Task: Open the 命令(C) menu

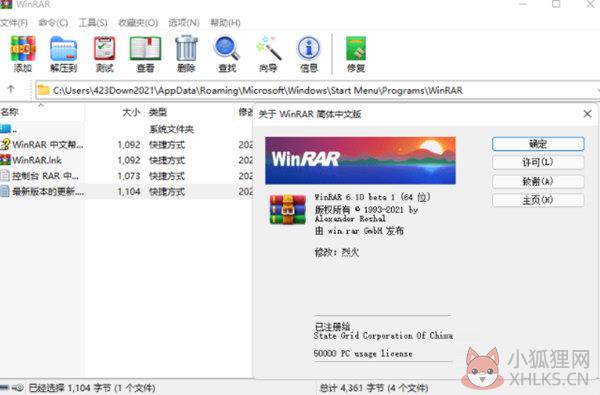Action: [53, 23]
